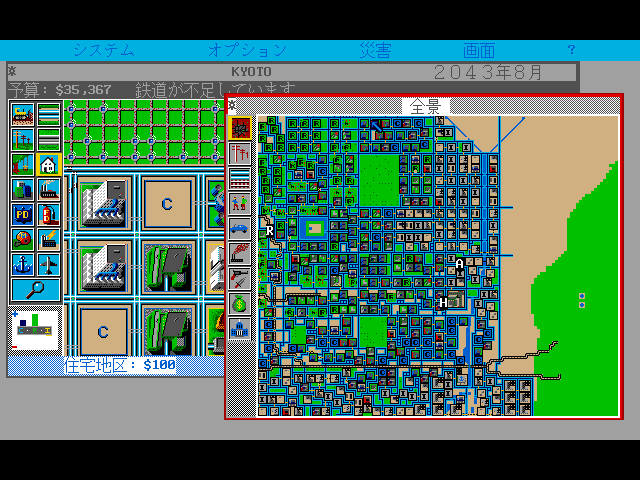Click the upper empty C zone tile
640x480 pixels.
167,204
